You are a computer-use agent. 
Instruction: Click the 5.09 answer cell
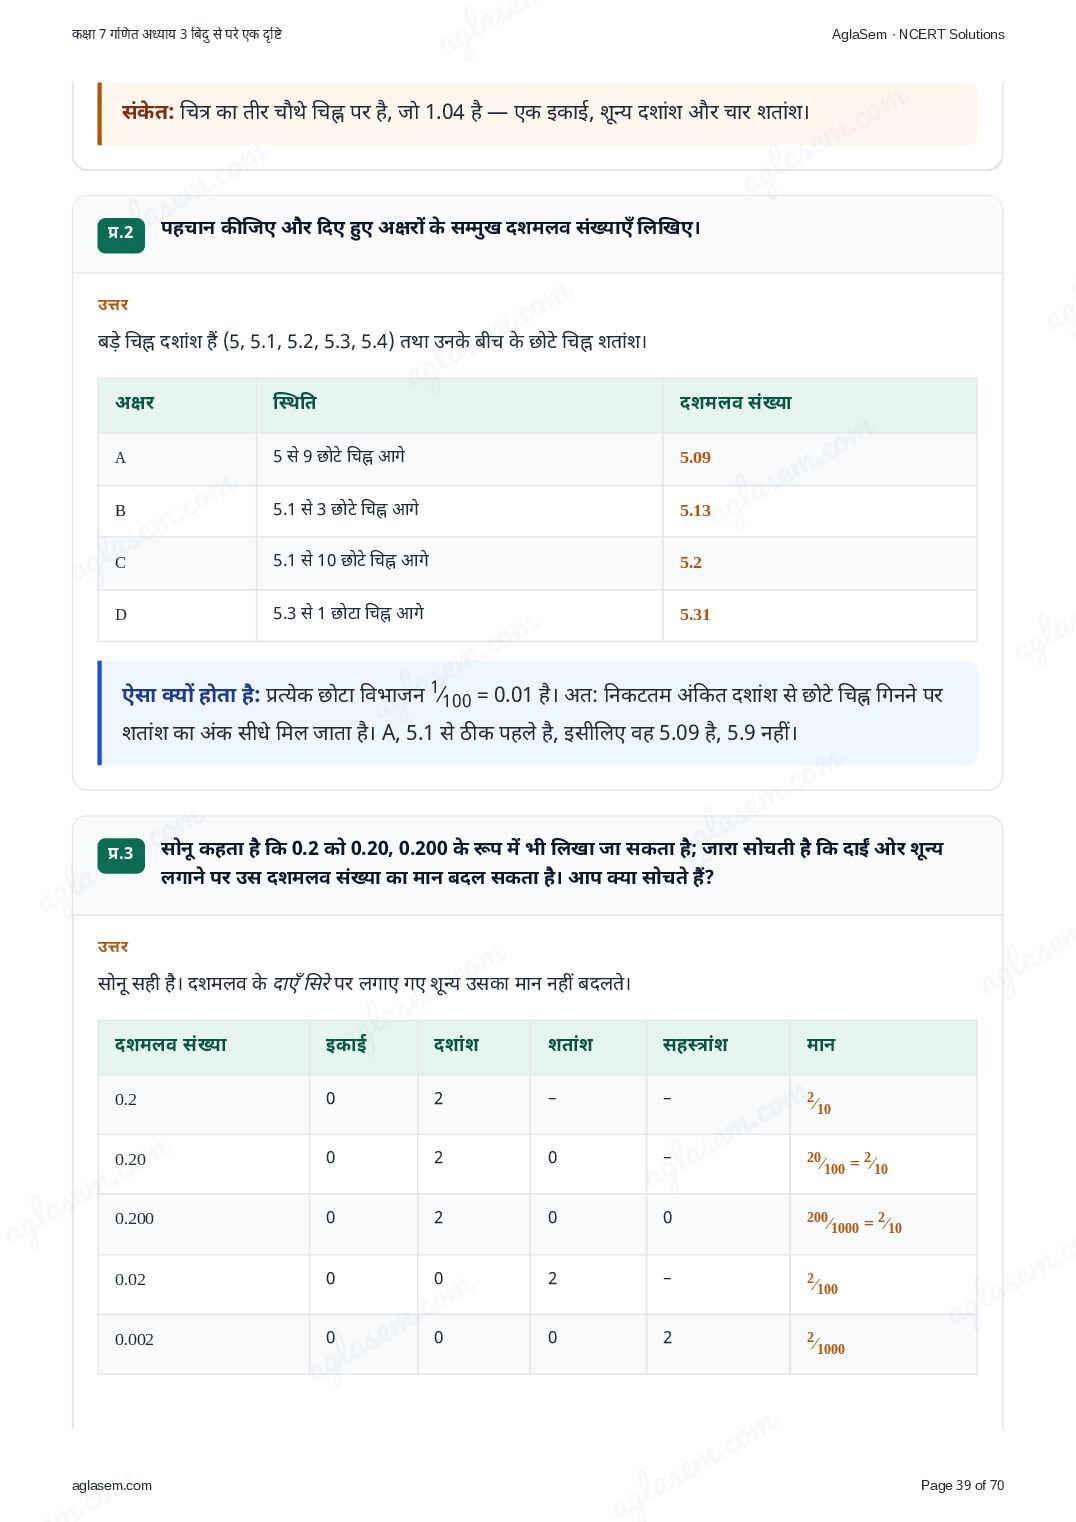[x=695, y=458]
